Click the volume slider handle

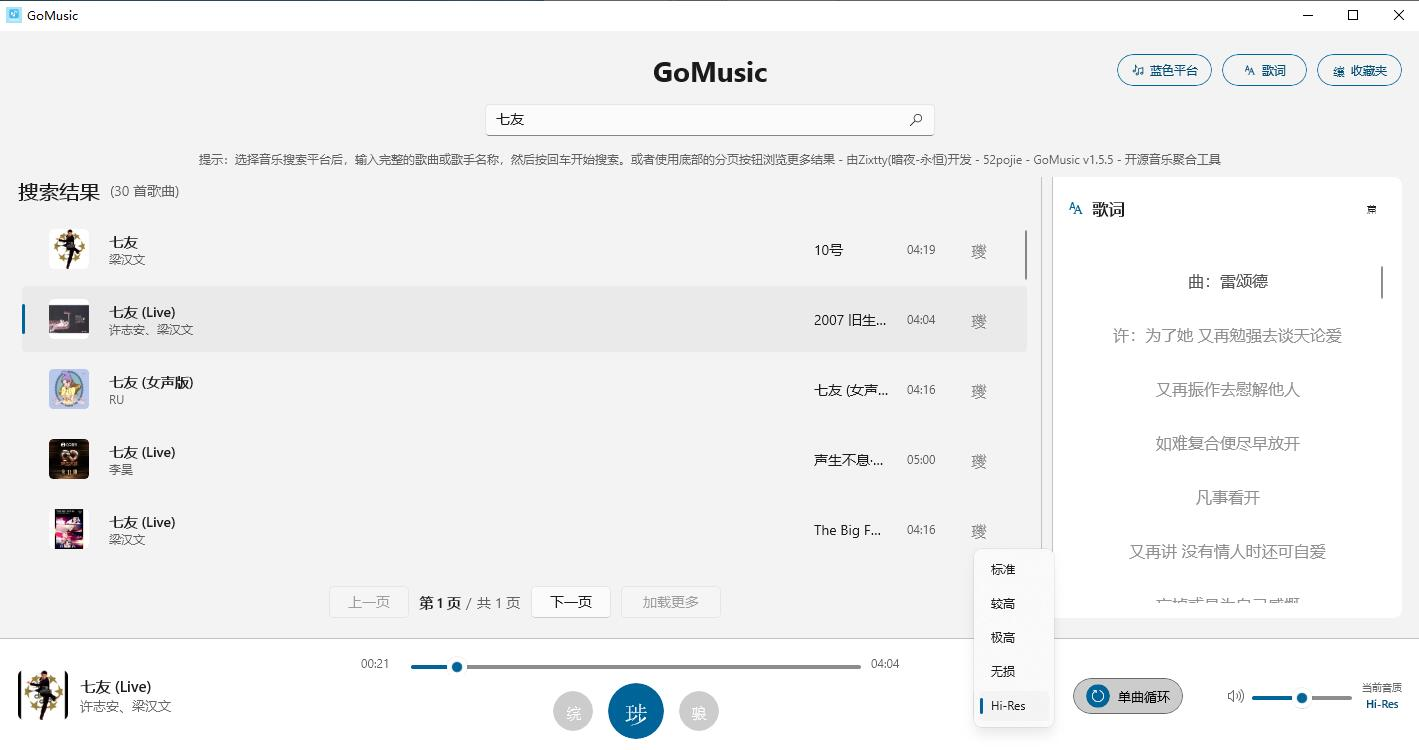(1302, 698)
